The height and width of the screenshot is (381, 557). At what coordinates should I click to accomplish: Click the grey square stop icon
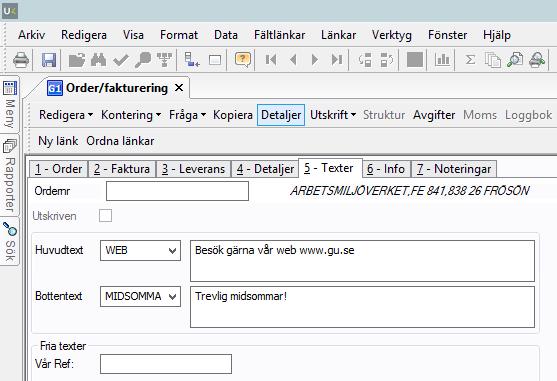point(415,60)
